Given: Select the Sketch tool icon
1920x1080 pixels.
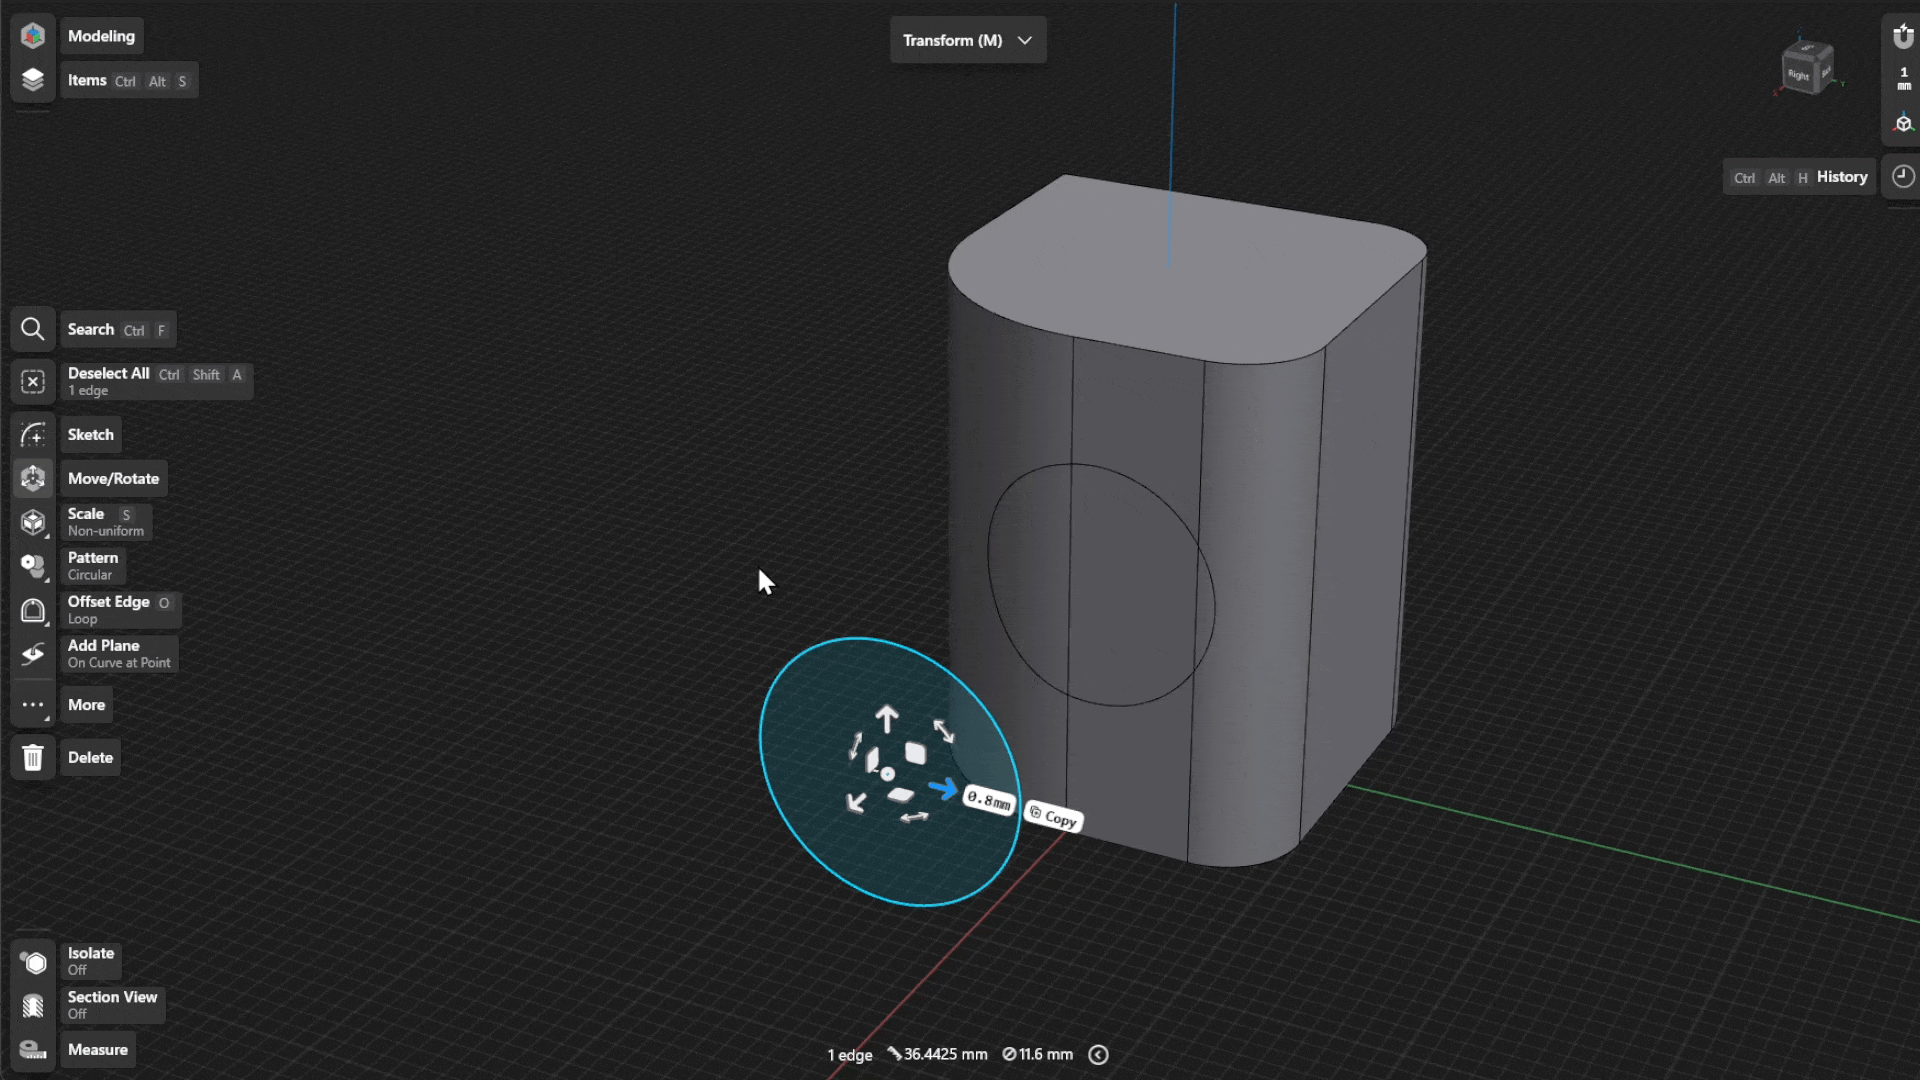Looking at the screenshot, I should (33, 435).
